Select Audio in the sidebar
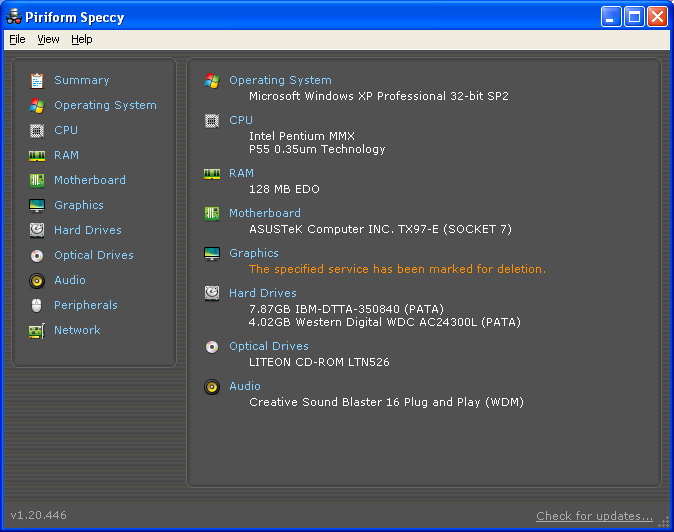674x532 pixels. [x=70, y=280]
